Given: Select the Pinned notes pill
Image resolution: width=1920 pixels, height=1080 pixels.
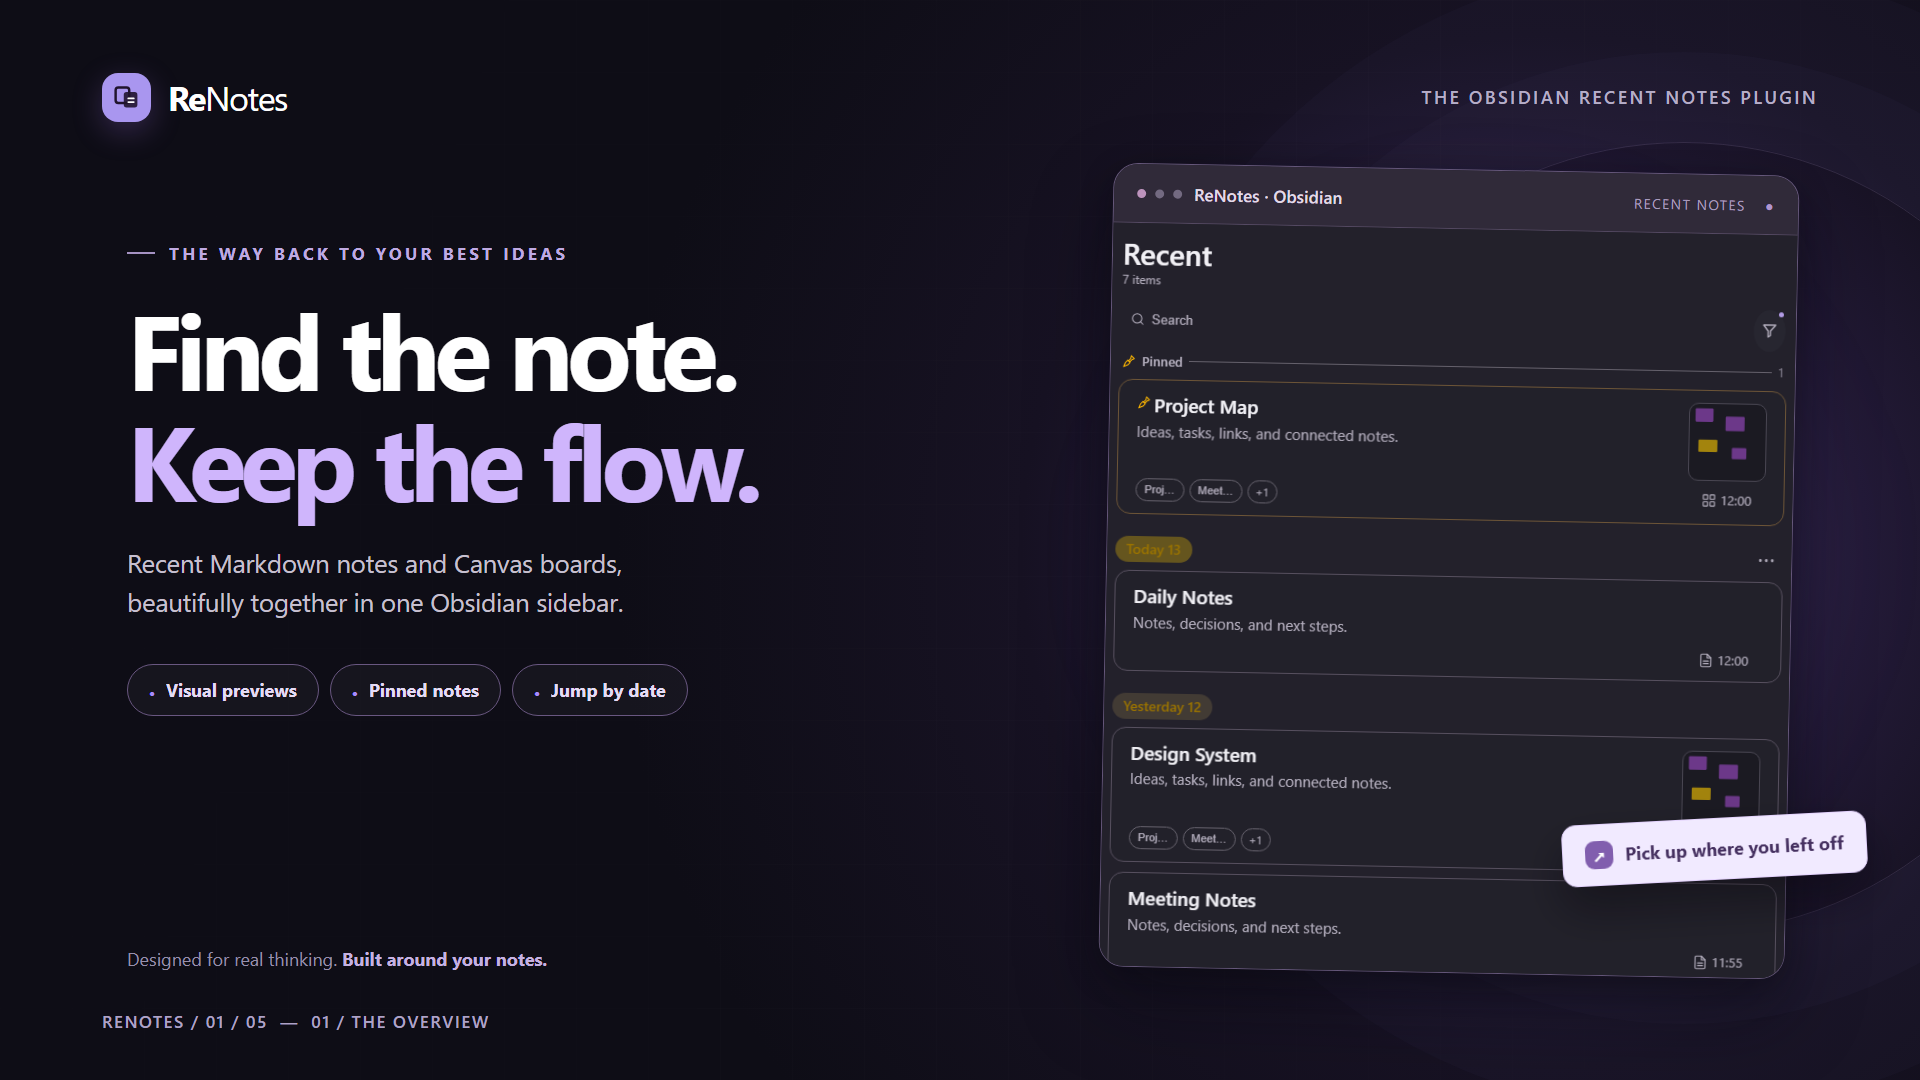Looking at the screenshot, I should pyautogui.click(x=415, y=690).
